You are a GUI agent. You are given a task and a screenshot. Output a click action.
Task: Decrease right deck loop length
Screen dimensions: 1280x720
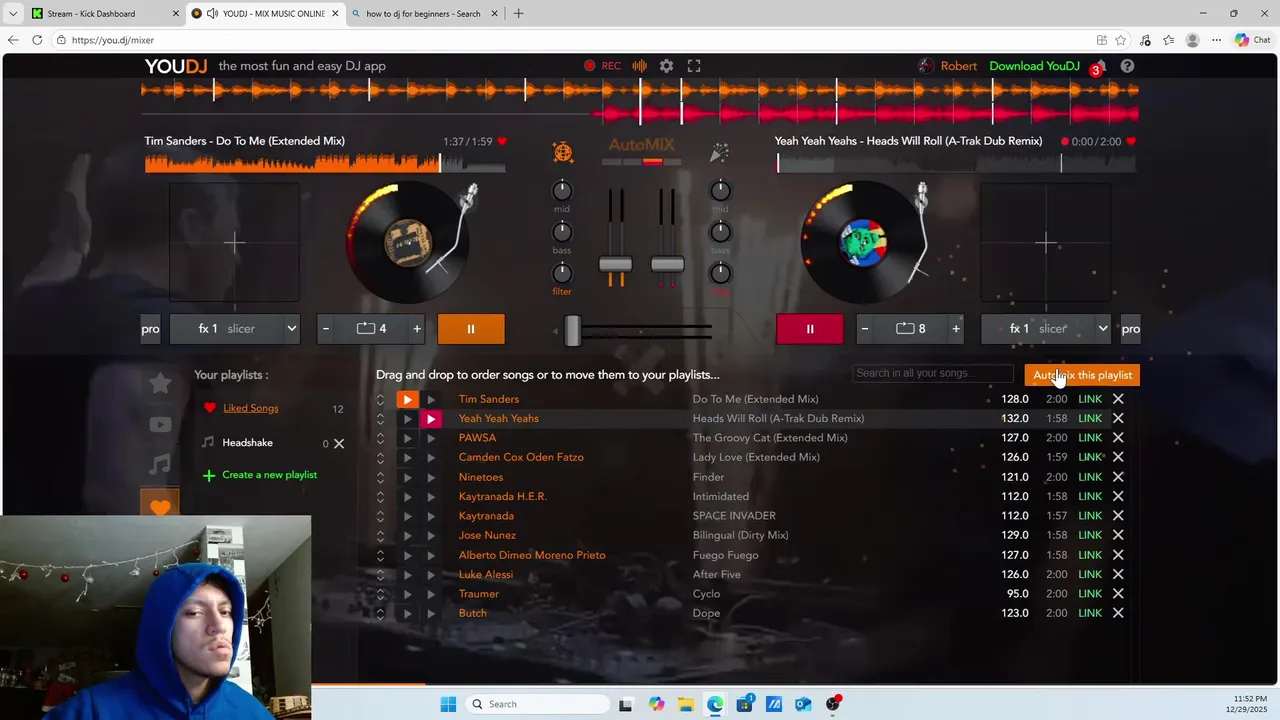(865, 329)
